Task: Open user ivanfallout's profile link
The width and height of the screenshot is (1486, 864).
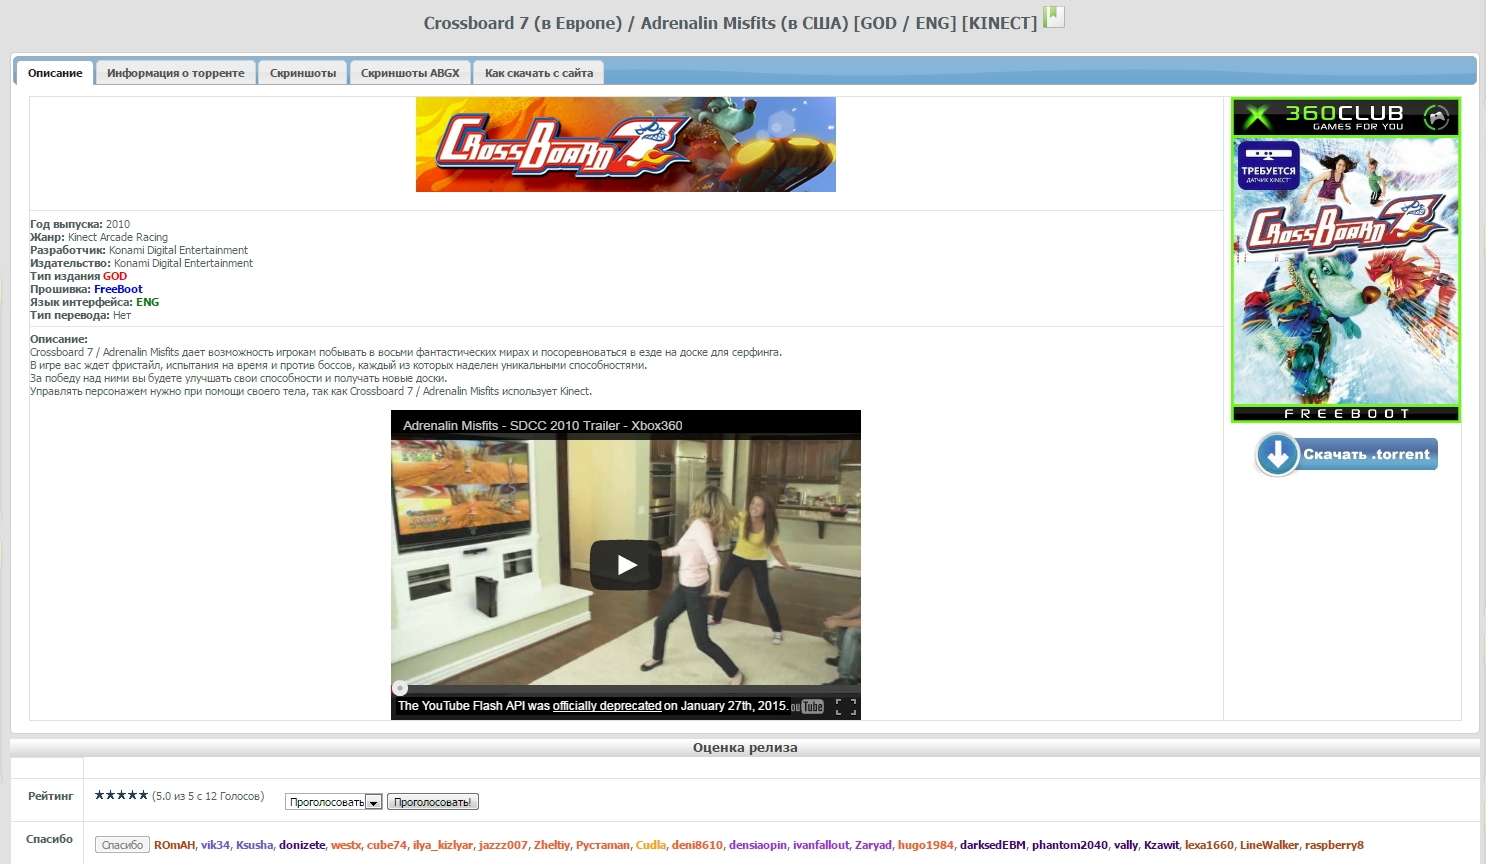Action: [821, 845]
